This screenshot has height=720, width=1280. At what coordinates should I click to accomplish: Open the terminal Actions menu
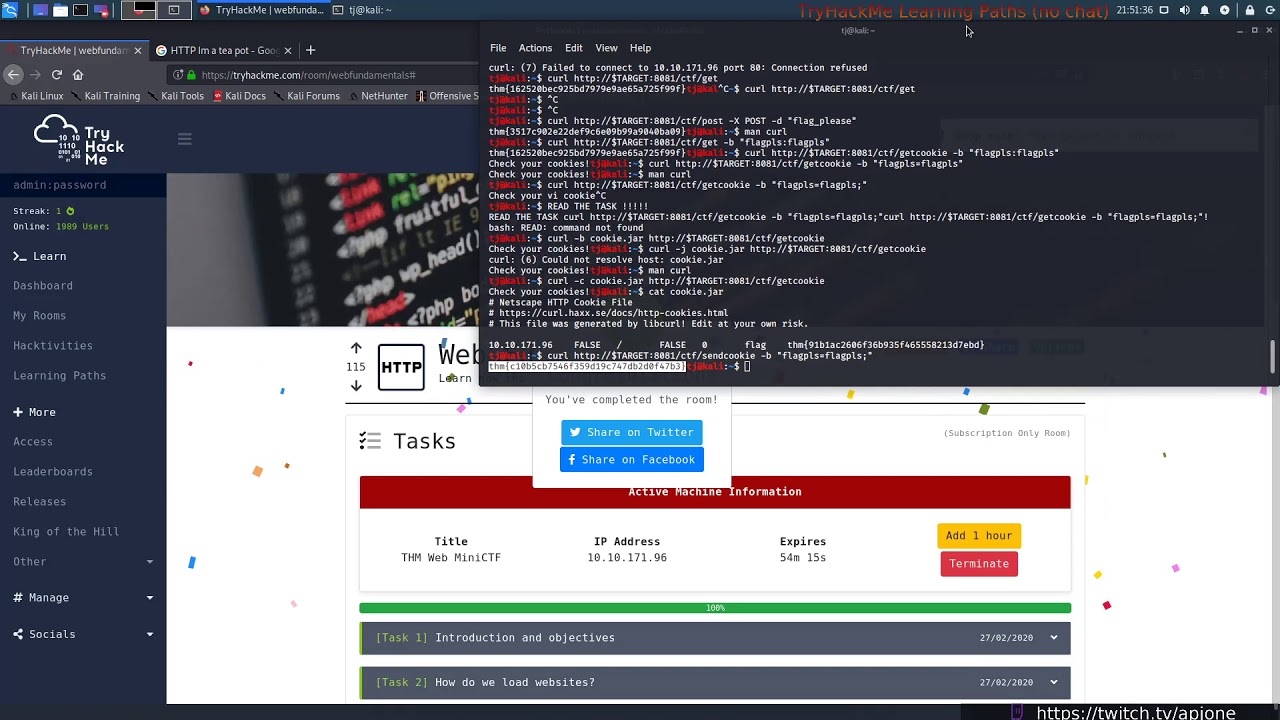[535, 48]
